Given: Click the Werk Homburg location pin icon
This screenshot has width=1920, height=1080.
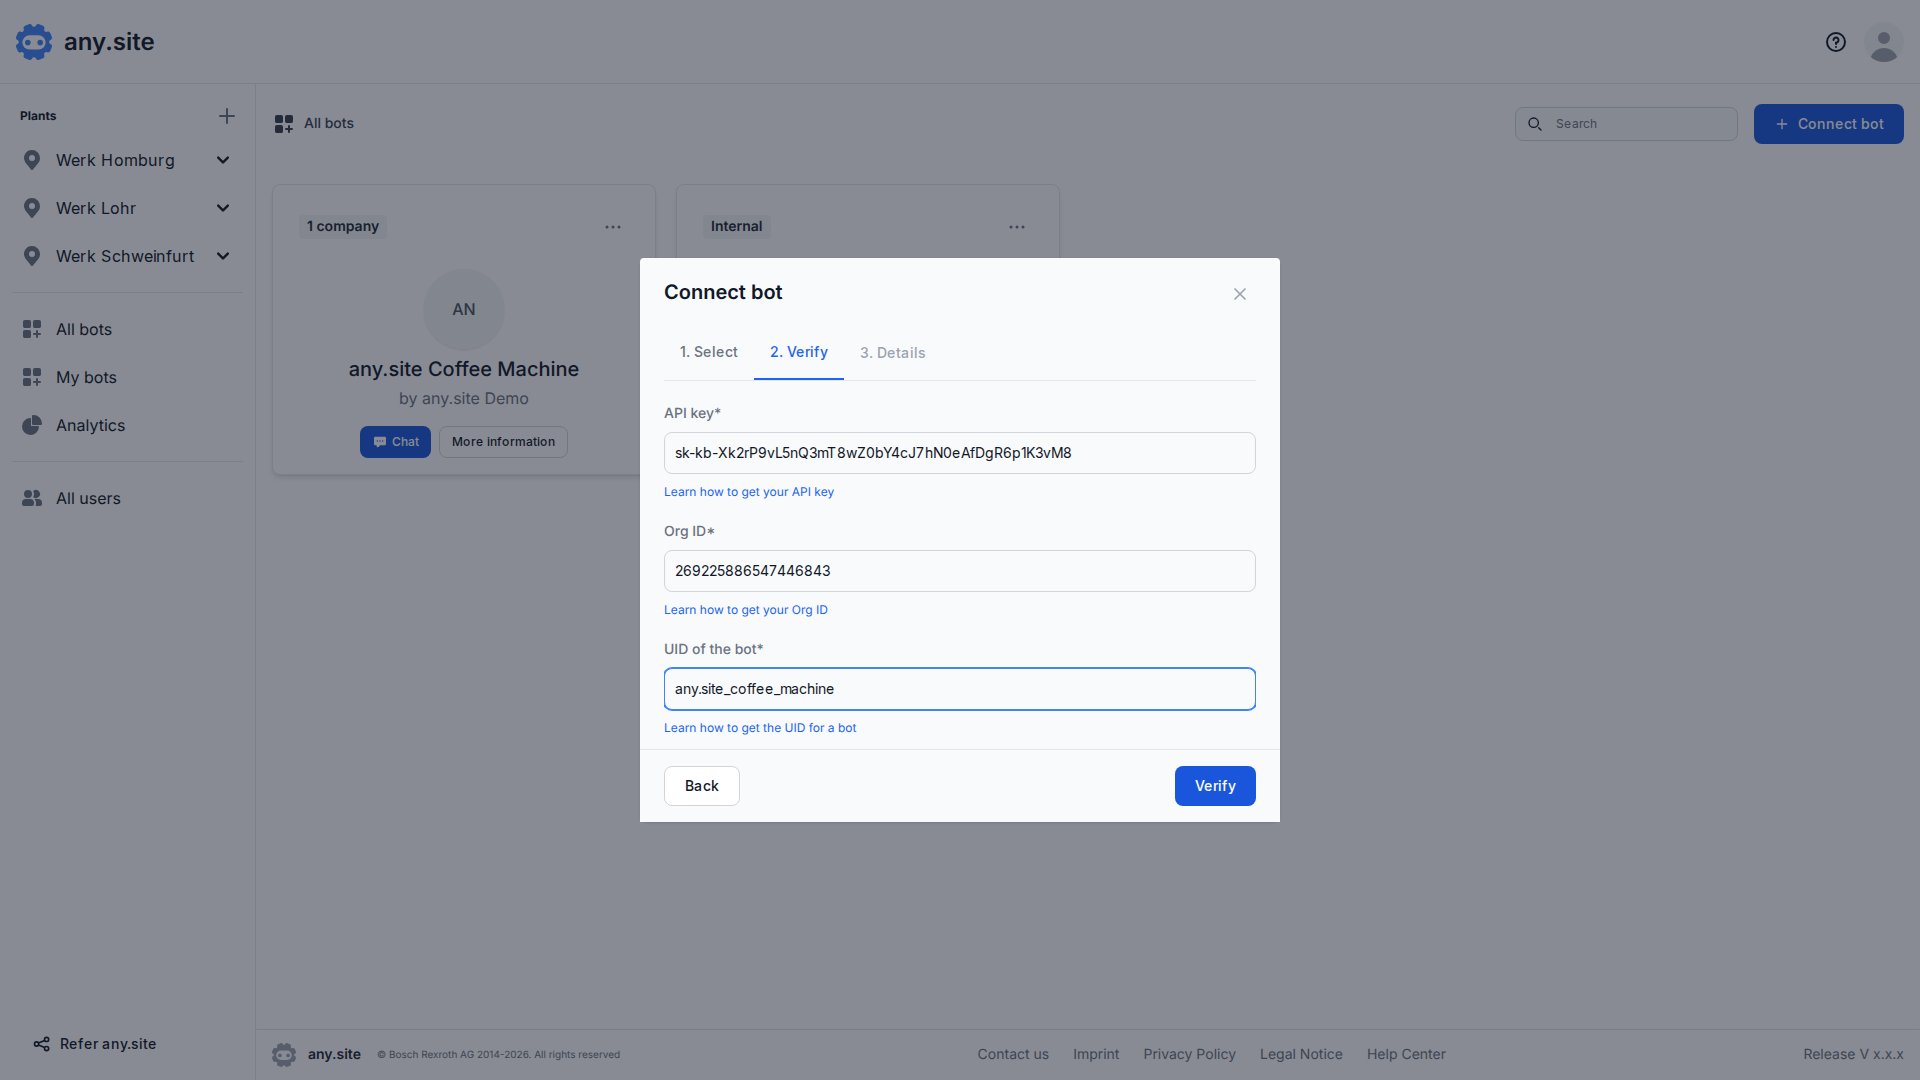Looking at the screenshot, I should click(32, 160).
